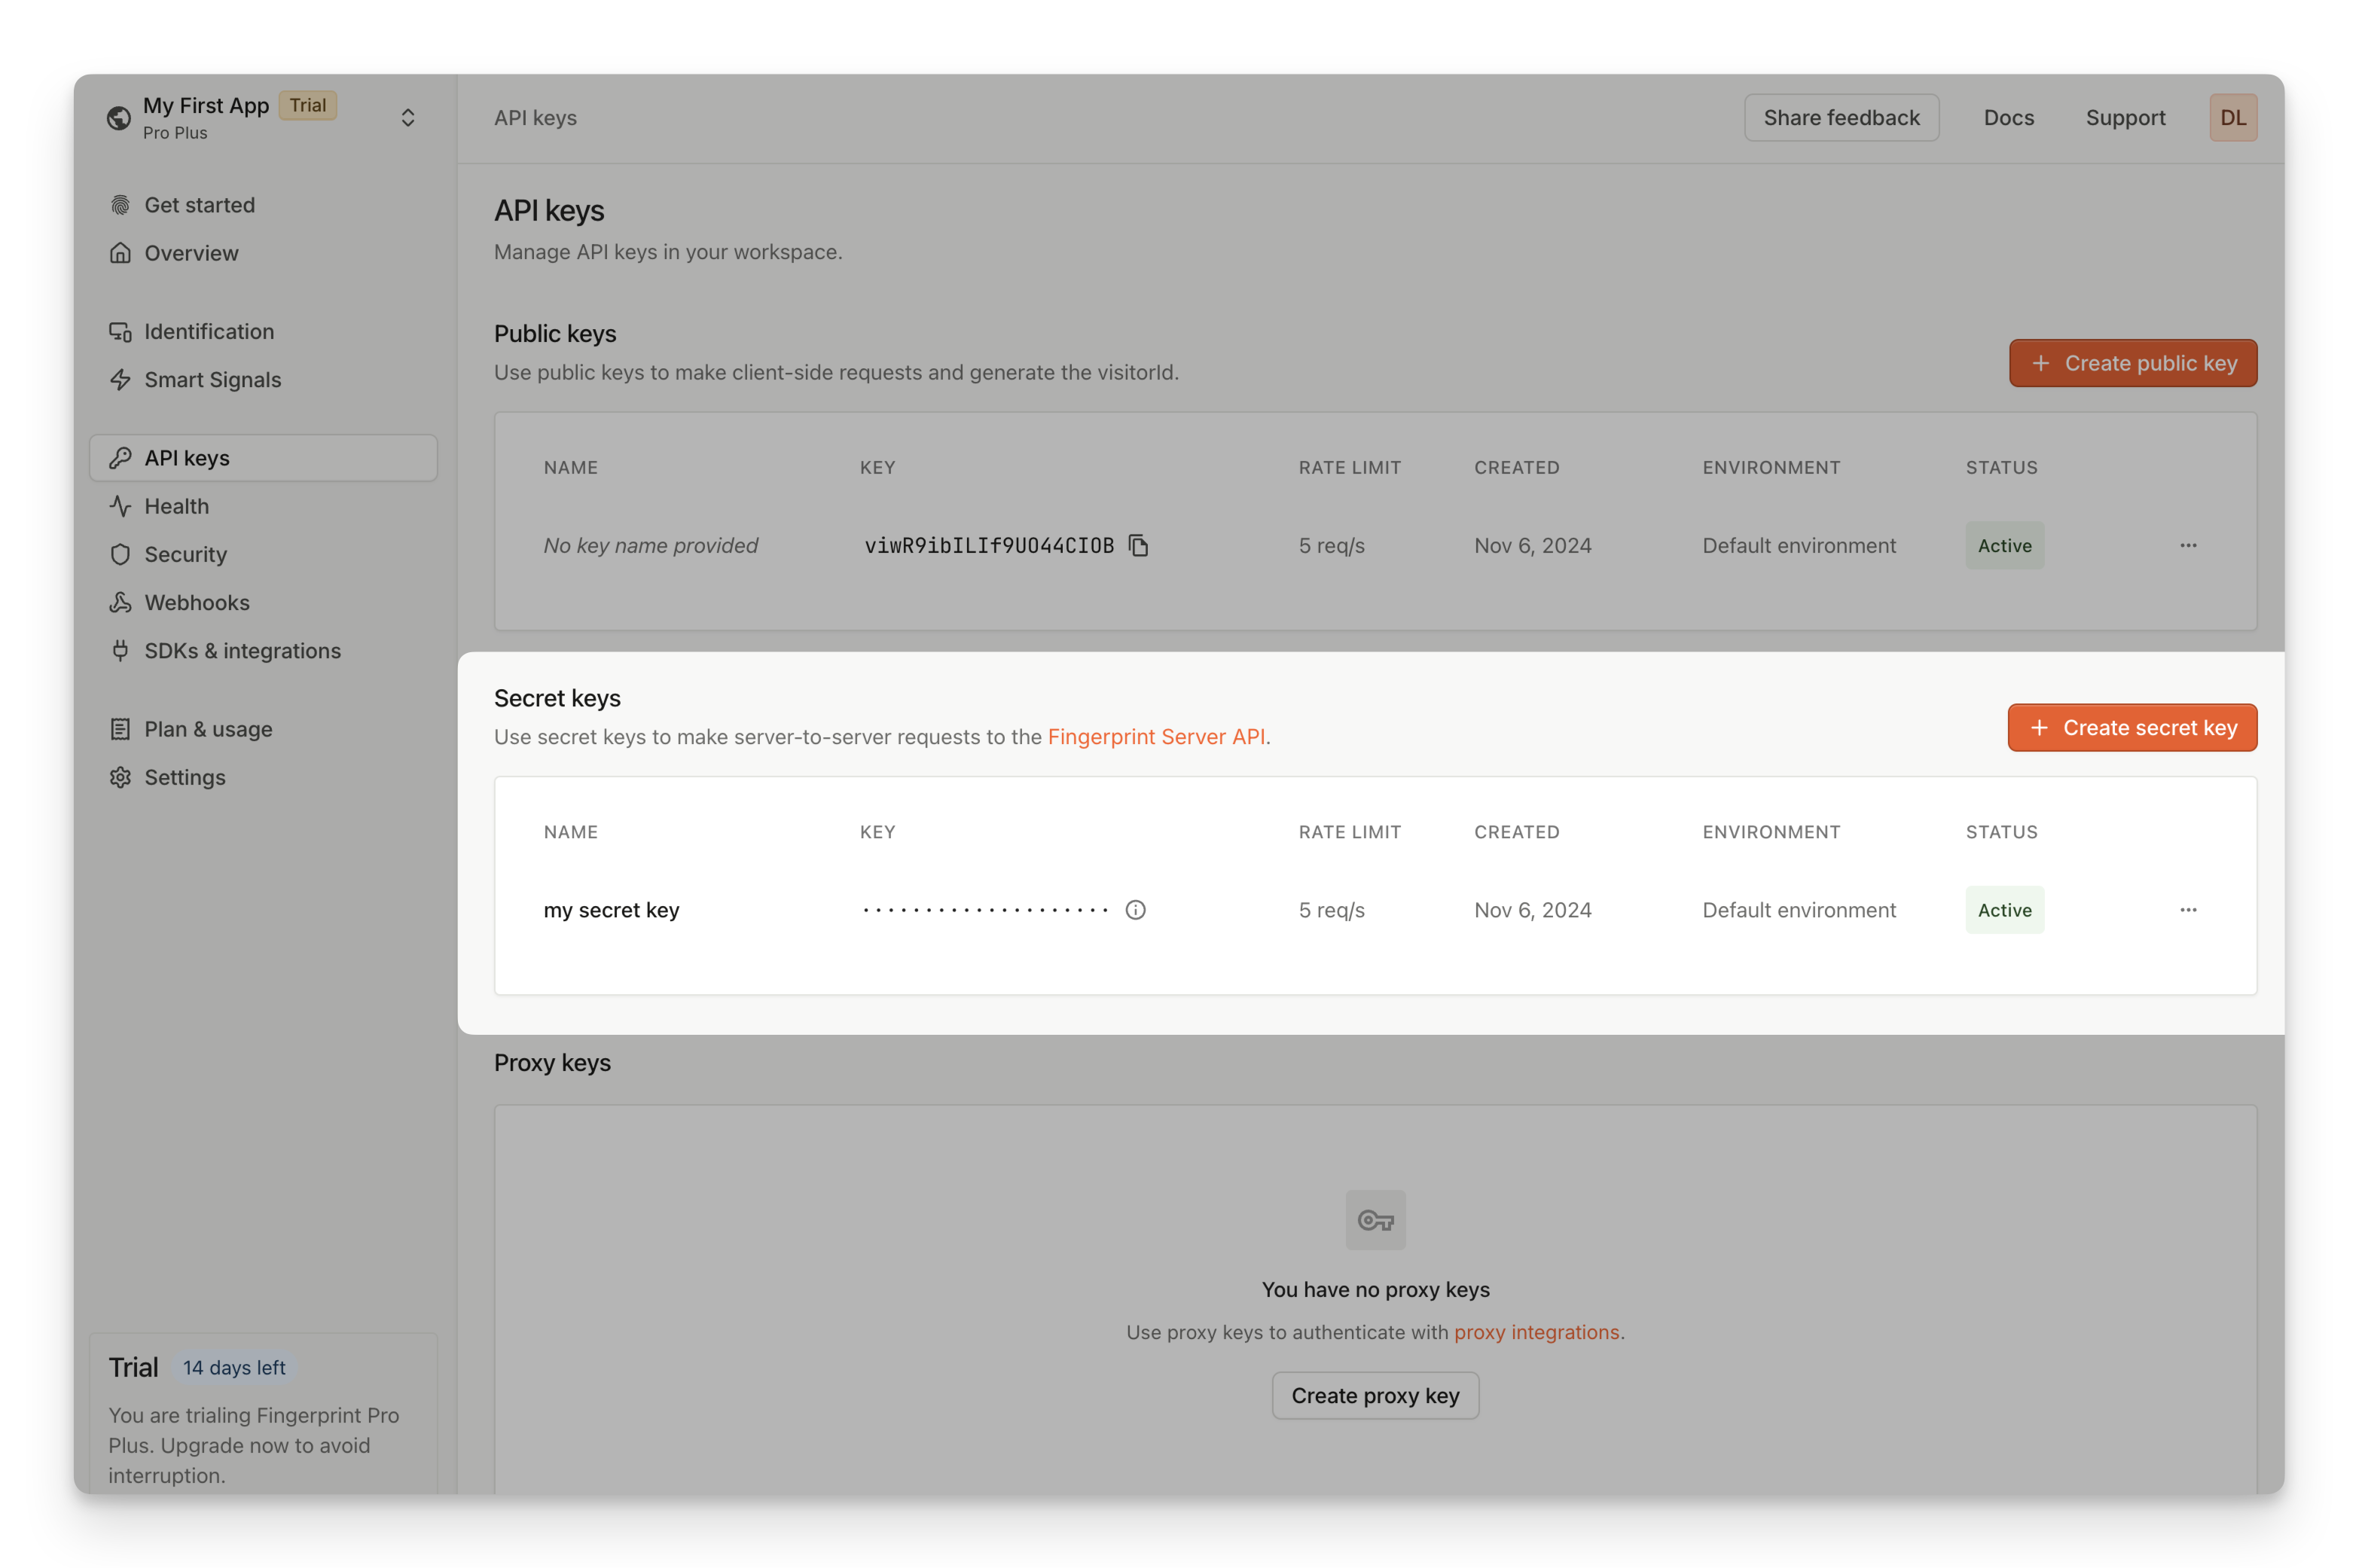Click Create proxy key button
Screen dimensions: 2359x1568
(x=1375, y=1395)
